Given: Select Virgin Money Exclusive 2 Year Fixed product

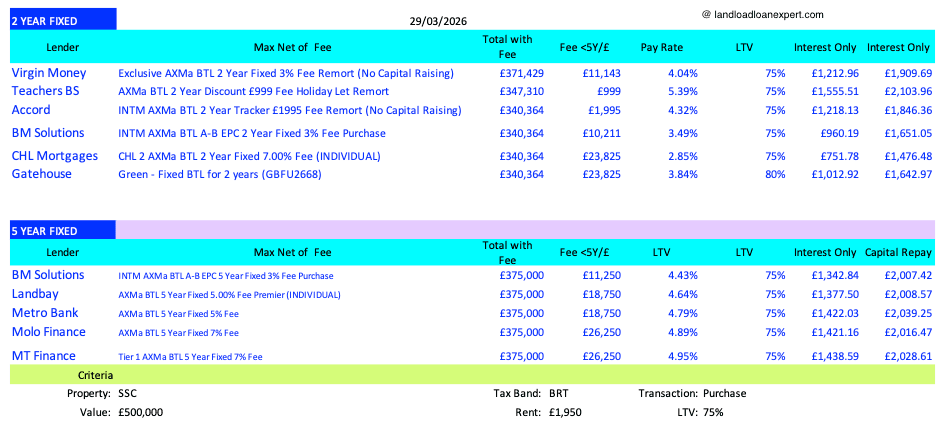Looking at the screenshot, I should click(x=286, y=74).
